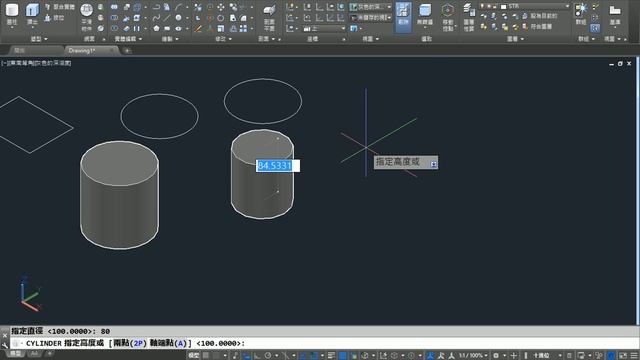Open the 1:1/100% annotation scale dropdown
The image size is (640, 360).
[x=473, y=356]
